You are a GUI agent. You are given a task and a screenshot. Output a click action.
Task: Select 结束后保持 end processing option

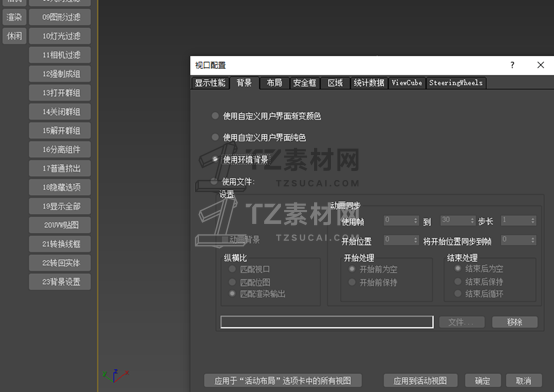[458, 282]
